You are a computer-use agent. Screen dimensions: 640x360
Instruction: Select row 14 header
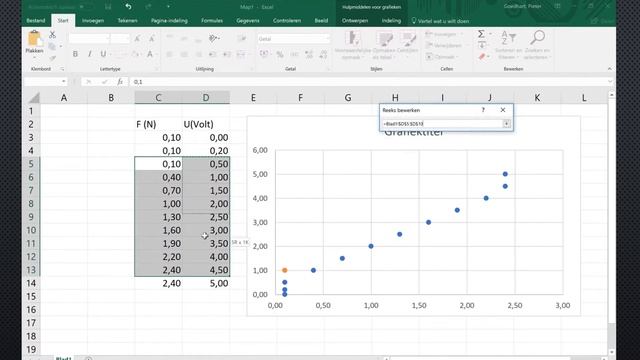click(x=32, y=283)
